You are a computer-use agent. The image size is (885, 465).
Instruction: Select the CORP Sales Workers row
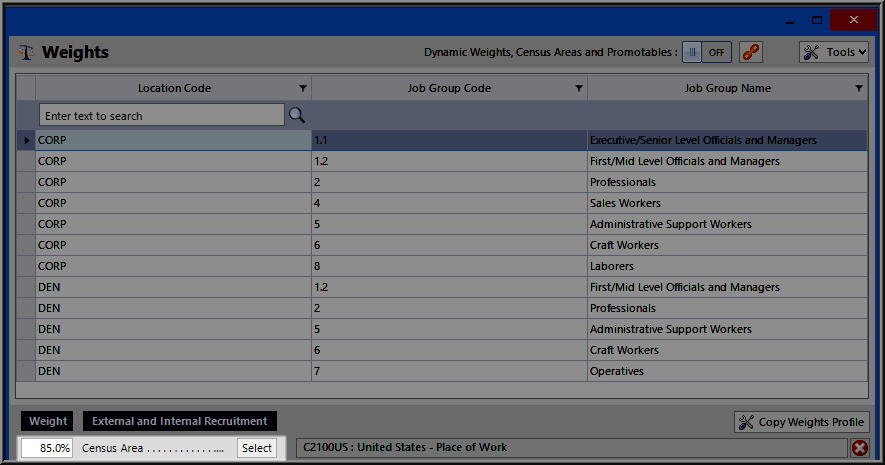450,203
